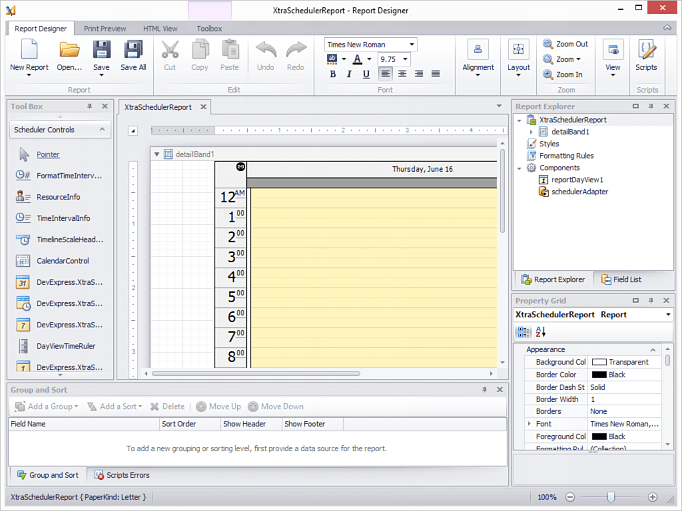Collapse the Scheduler Controls group
The image size is (682, 511).
[102, 130]
